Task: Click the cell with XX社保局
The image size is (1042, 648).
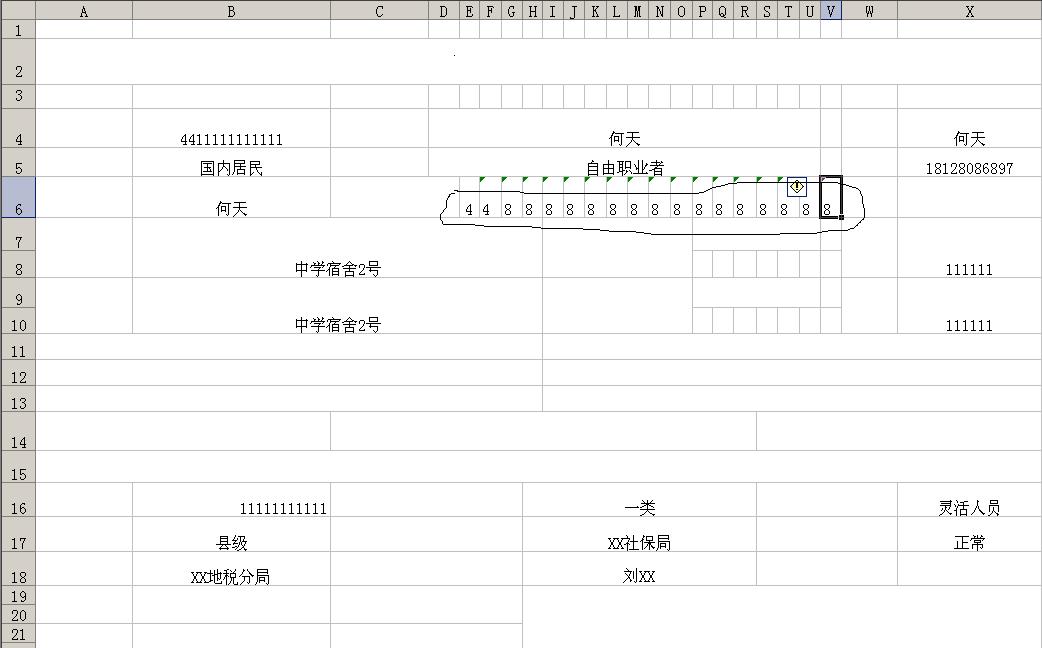Action: click(x=639, y=543)
